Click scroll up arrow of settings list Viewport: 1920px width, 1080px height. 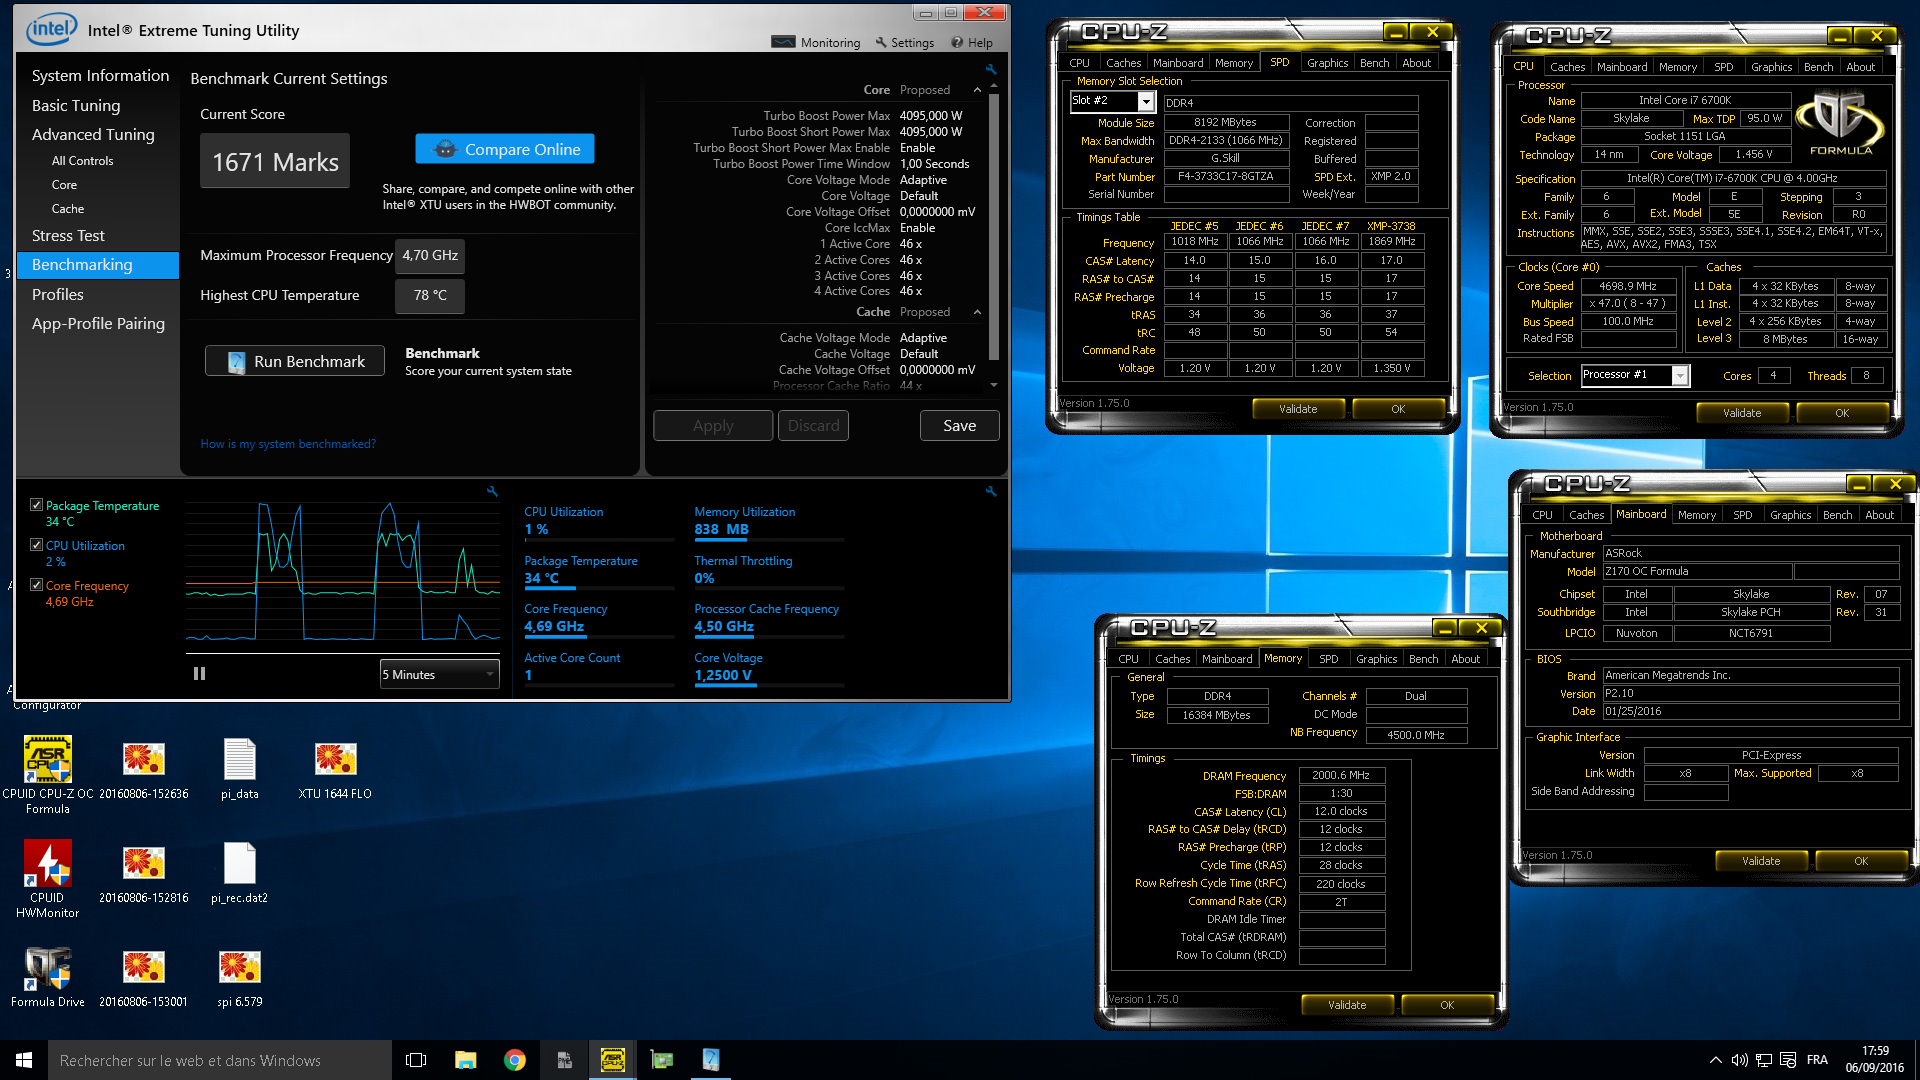click(993, 87)
